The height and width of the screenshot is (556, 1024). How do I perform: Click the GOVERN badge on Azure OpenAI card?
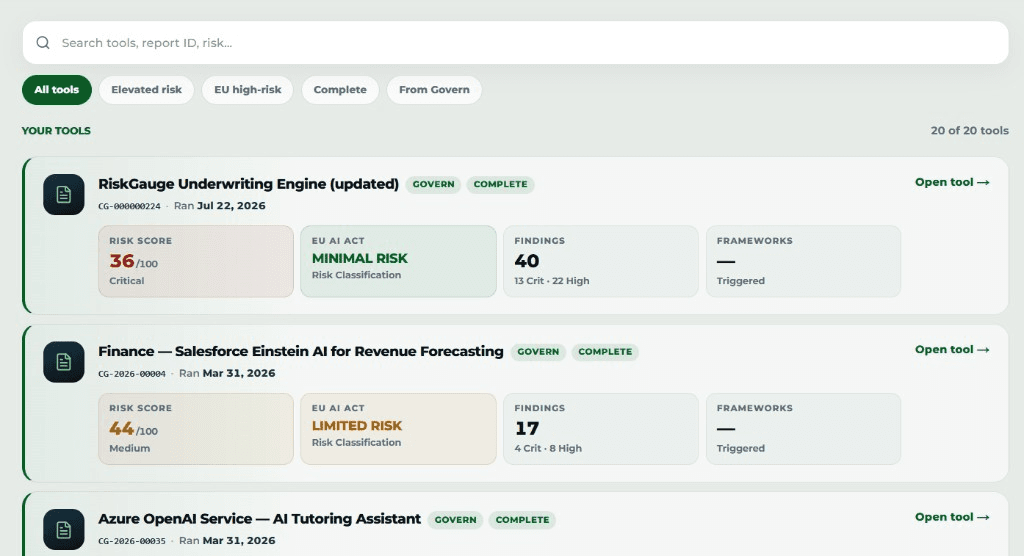[x=455, y=519]
